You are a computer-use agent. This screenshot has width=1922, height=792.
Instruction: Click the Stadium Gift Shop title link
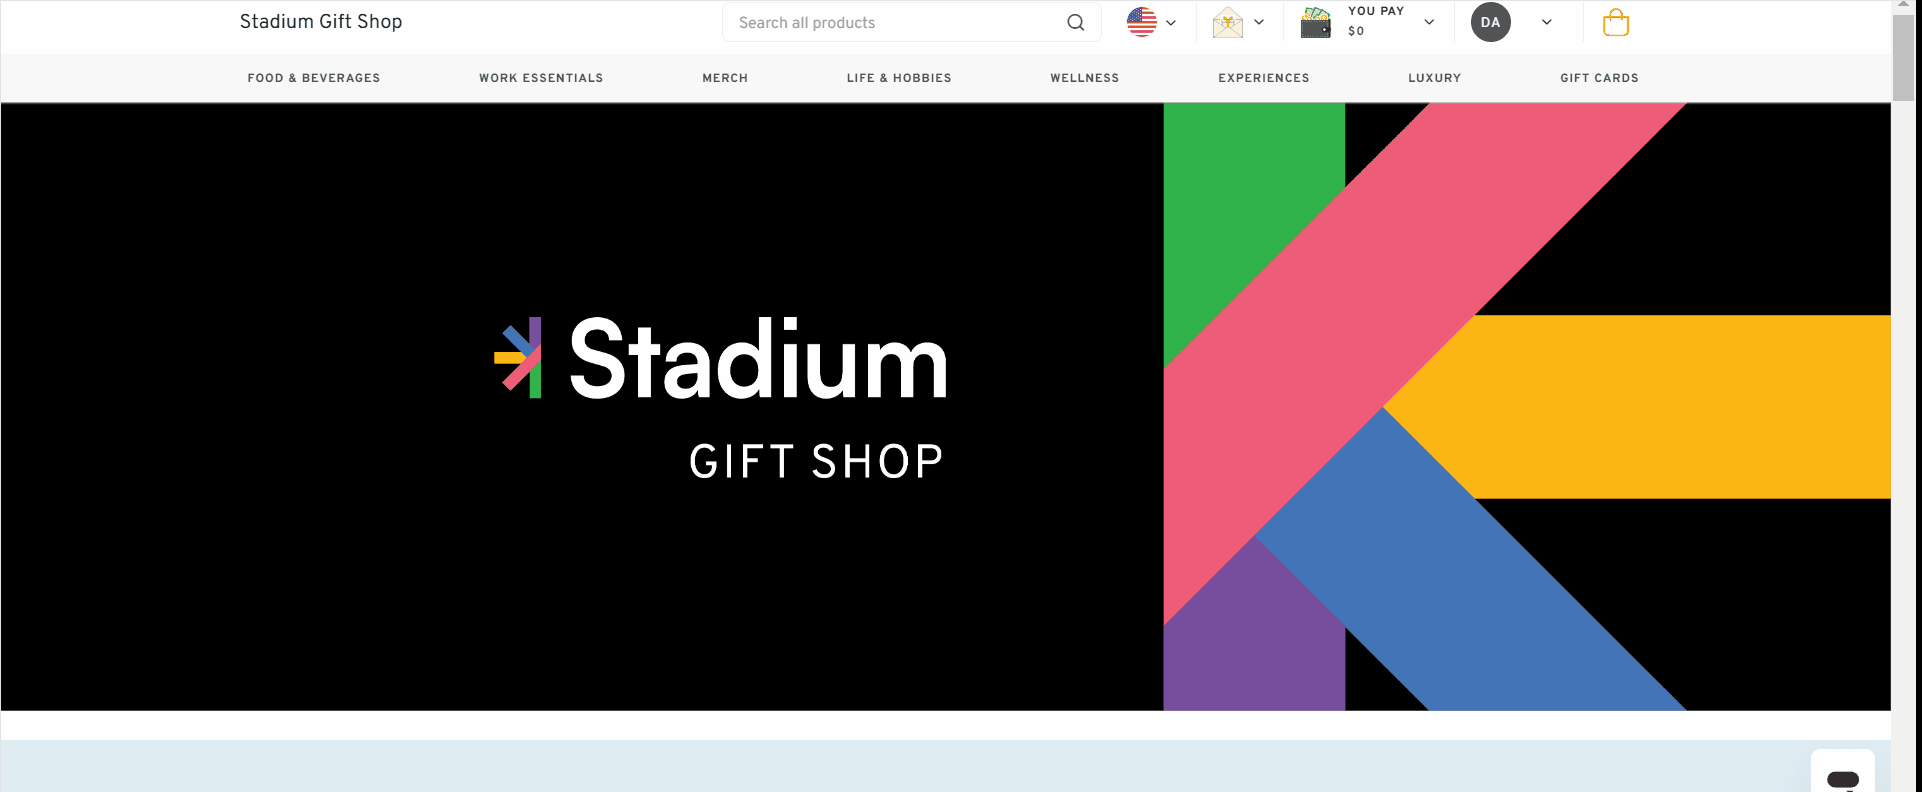click(321, 22)
